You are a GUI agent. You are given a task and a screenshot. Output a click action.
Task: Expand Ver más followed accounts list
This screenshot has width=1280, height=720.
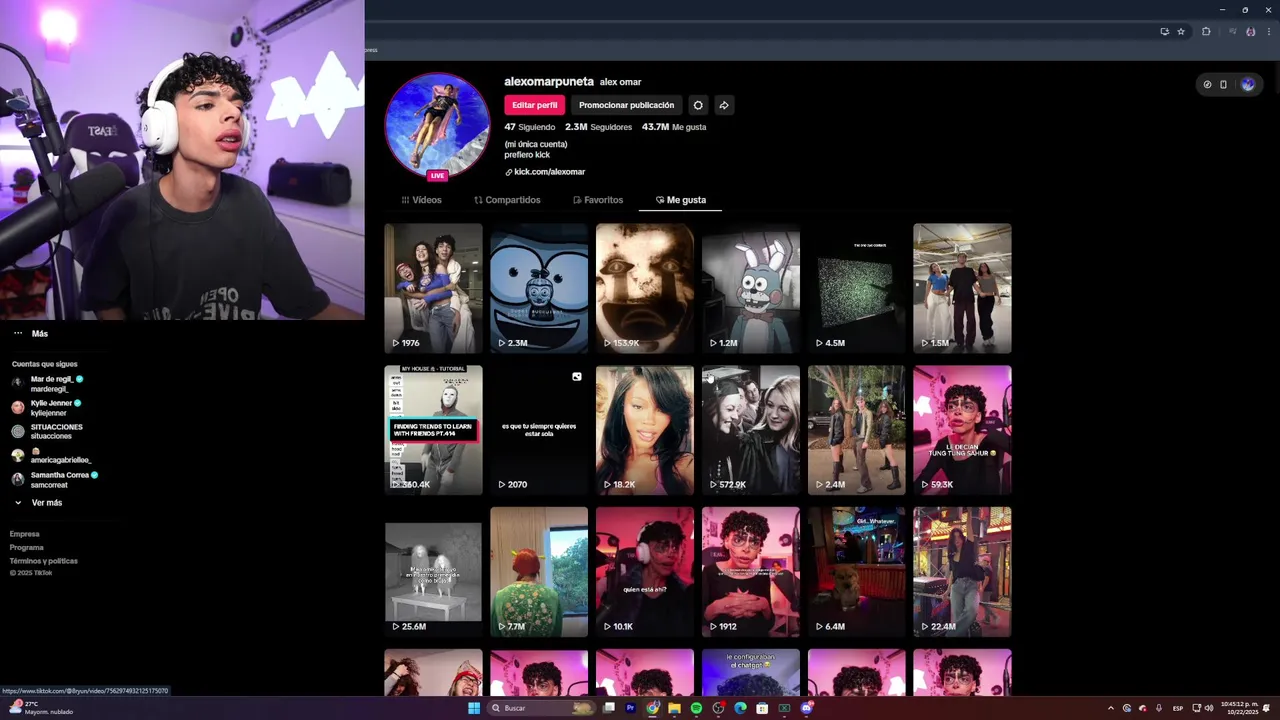coord(38,503)
